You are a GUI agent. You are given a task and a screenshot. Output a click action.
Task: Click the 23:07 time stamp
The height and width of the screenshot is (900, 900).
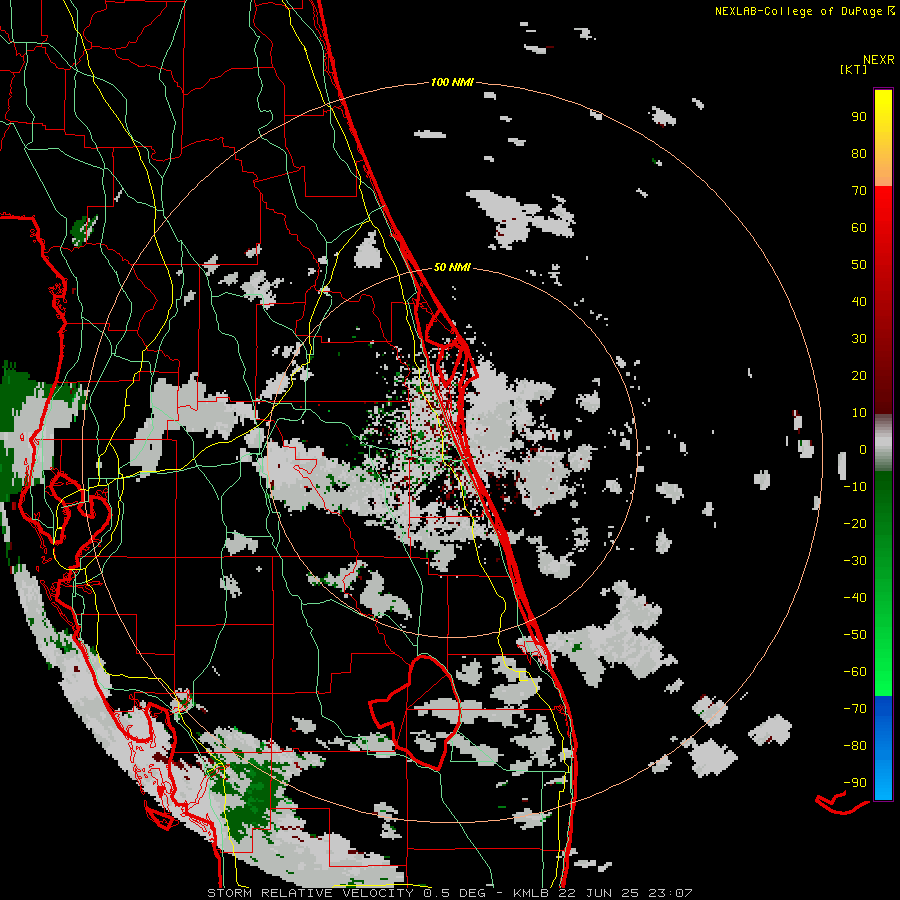pyautogui.click(x=670, y=893)
